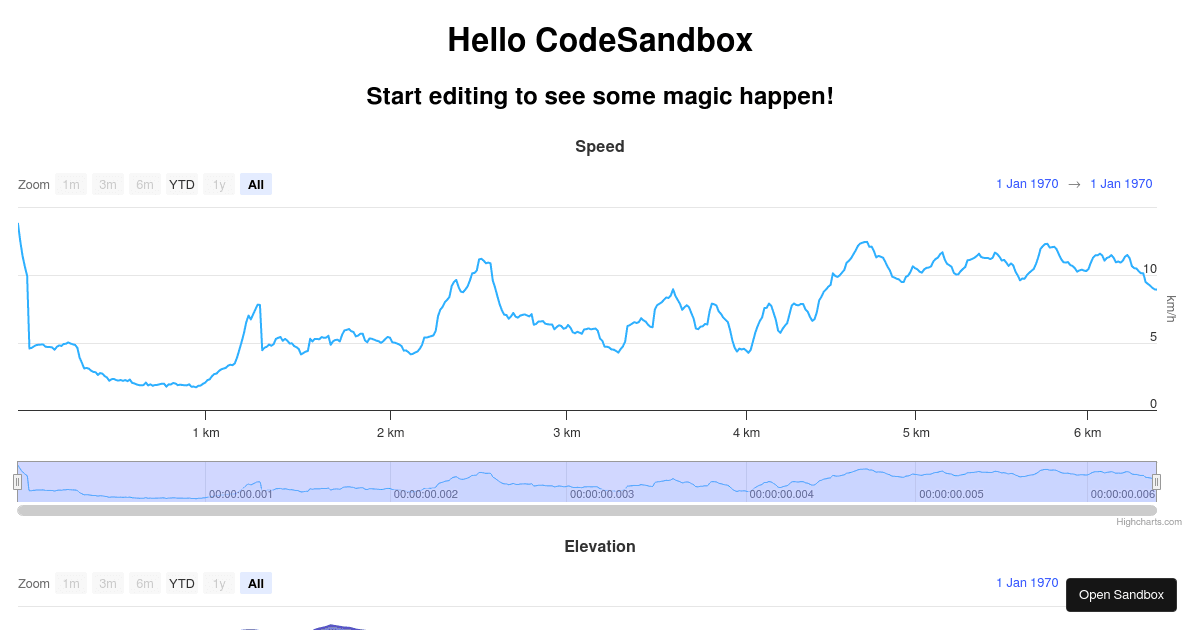The height and width of the screenshot is (630, 1200).
Task: Activate All zoom on the Elevation chart
Action: coord(256,583)
